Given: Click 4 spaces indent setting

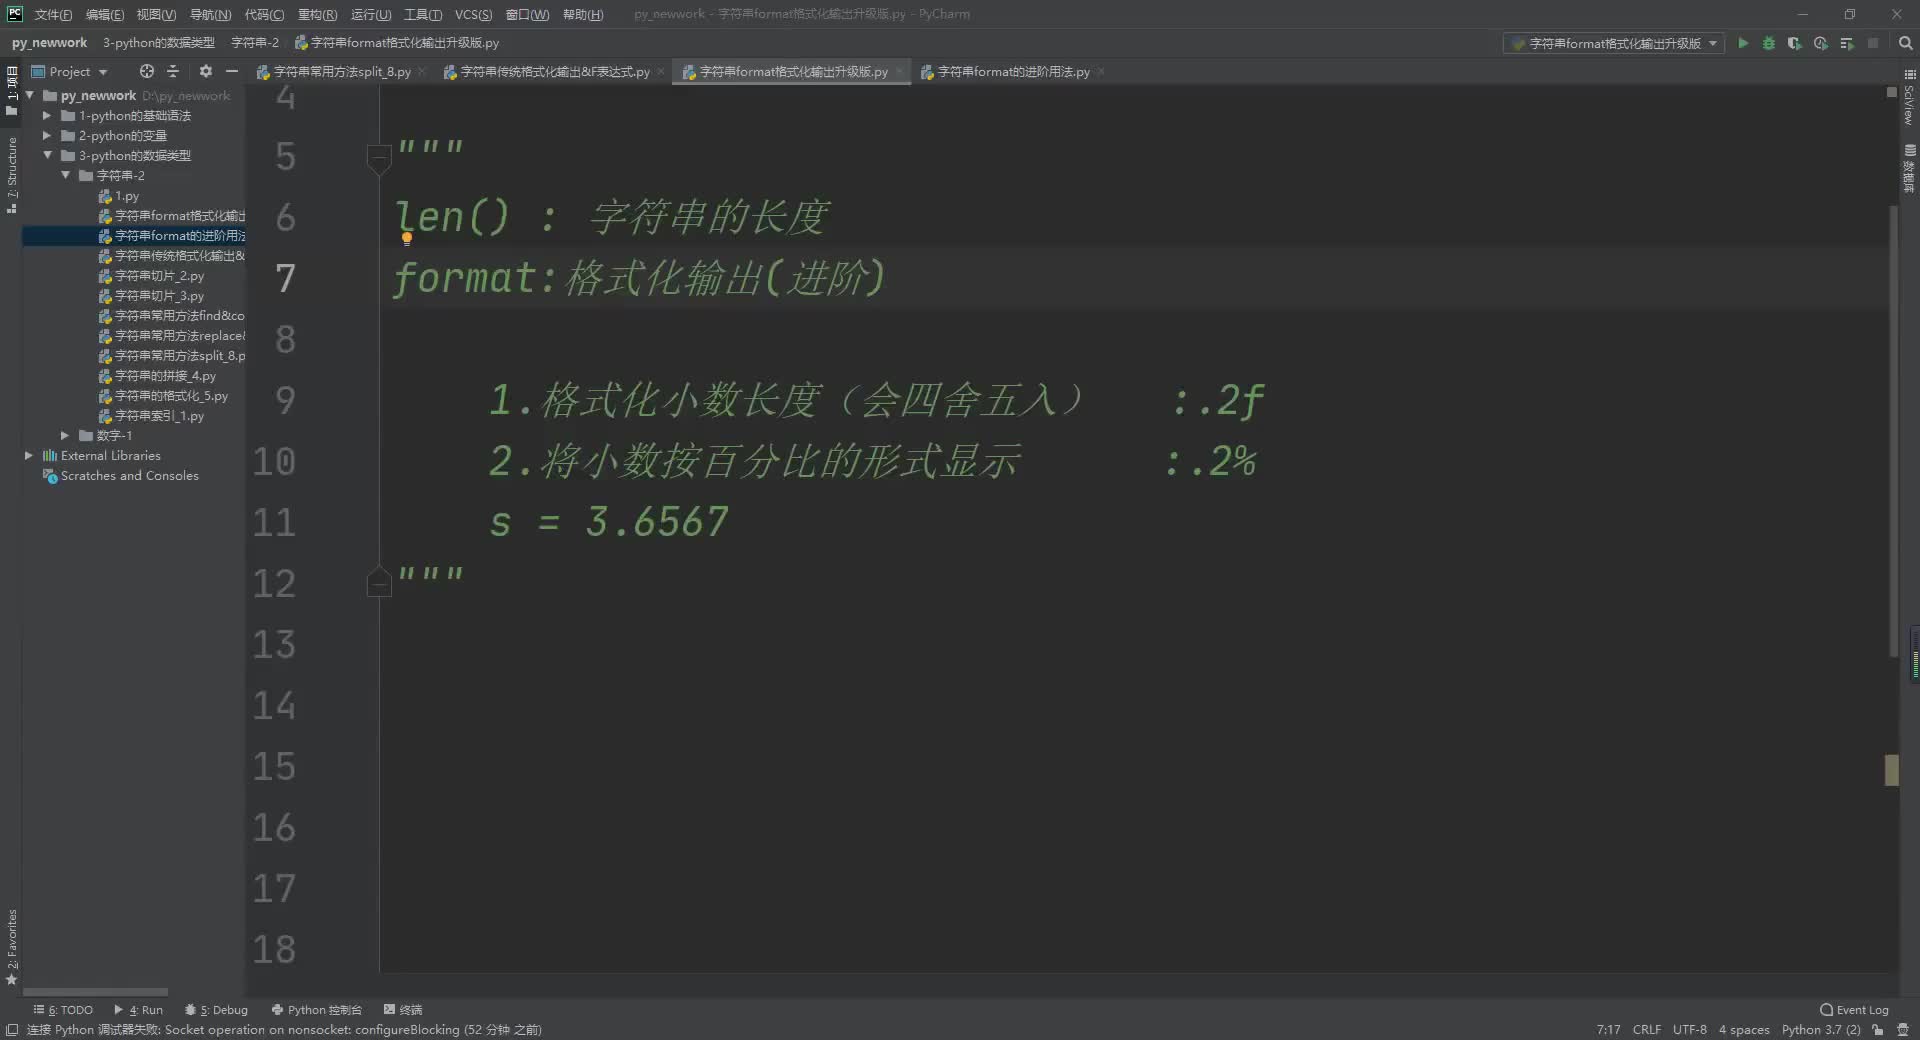Looking at the screenshot, I should point(1743,1030).
